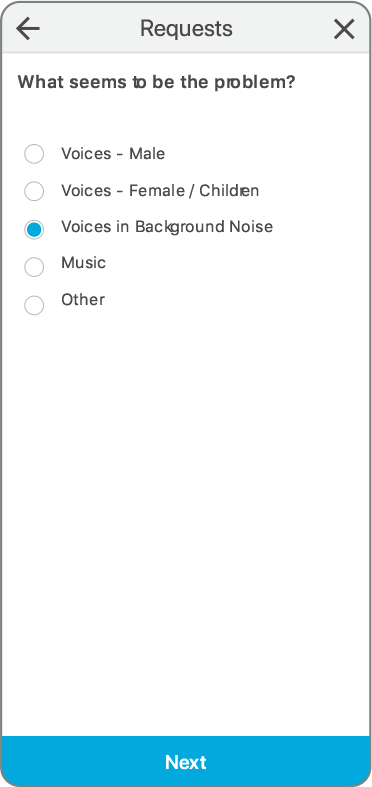Return to the previous Requests page
This screenshot has height=787, width=372.
[28, 29]
